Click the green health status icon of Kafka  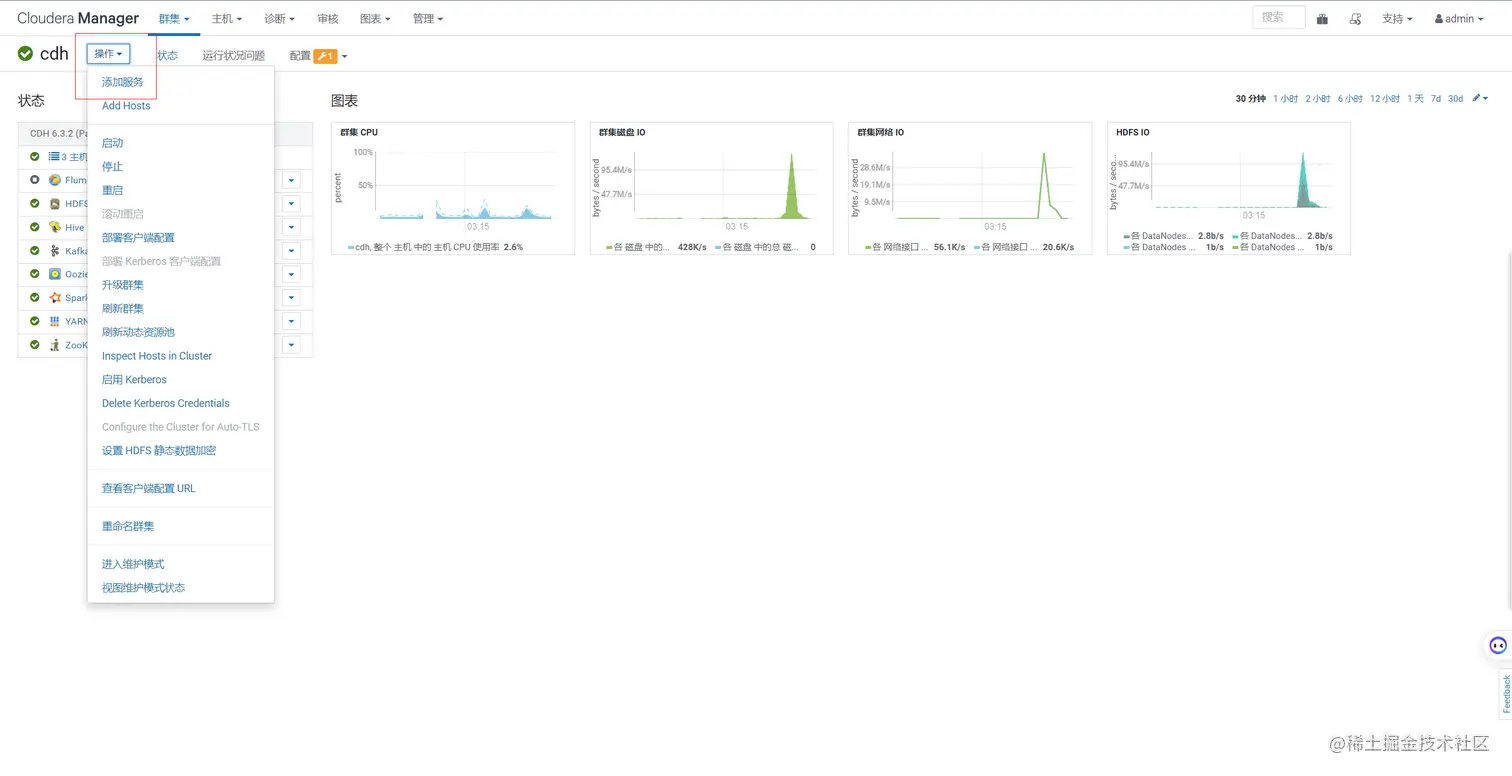tap(35, 251)
